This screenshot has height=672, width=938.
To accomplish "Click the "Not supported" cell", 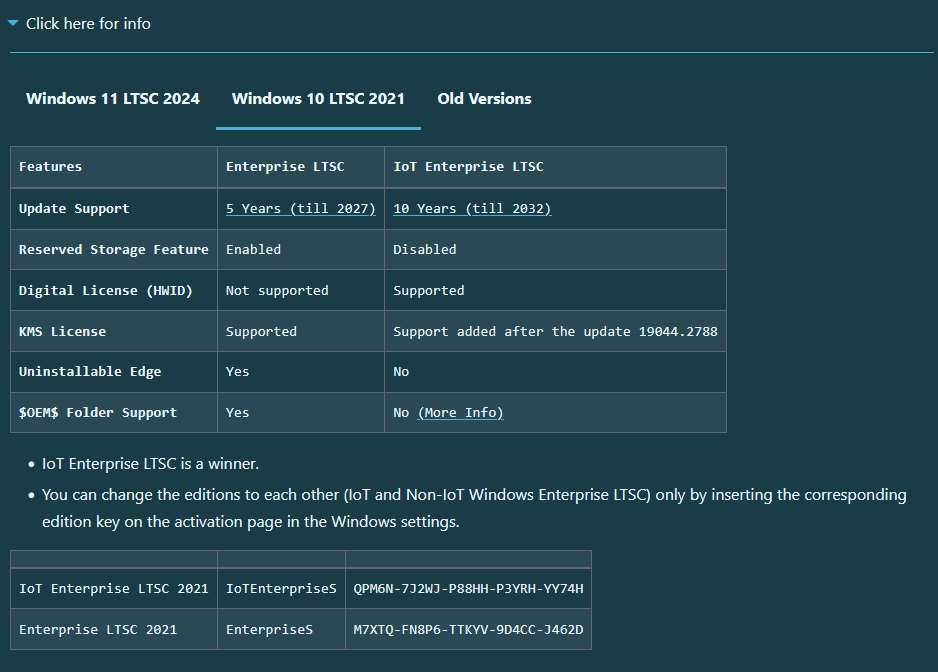I will [301, 291].
